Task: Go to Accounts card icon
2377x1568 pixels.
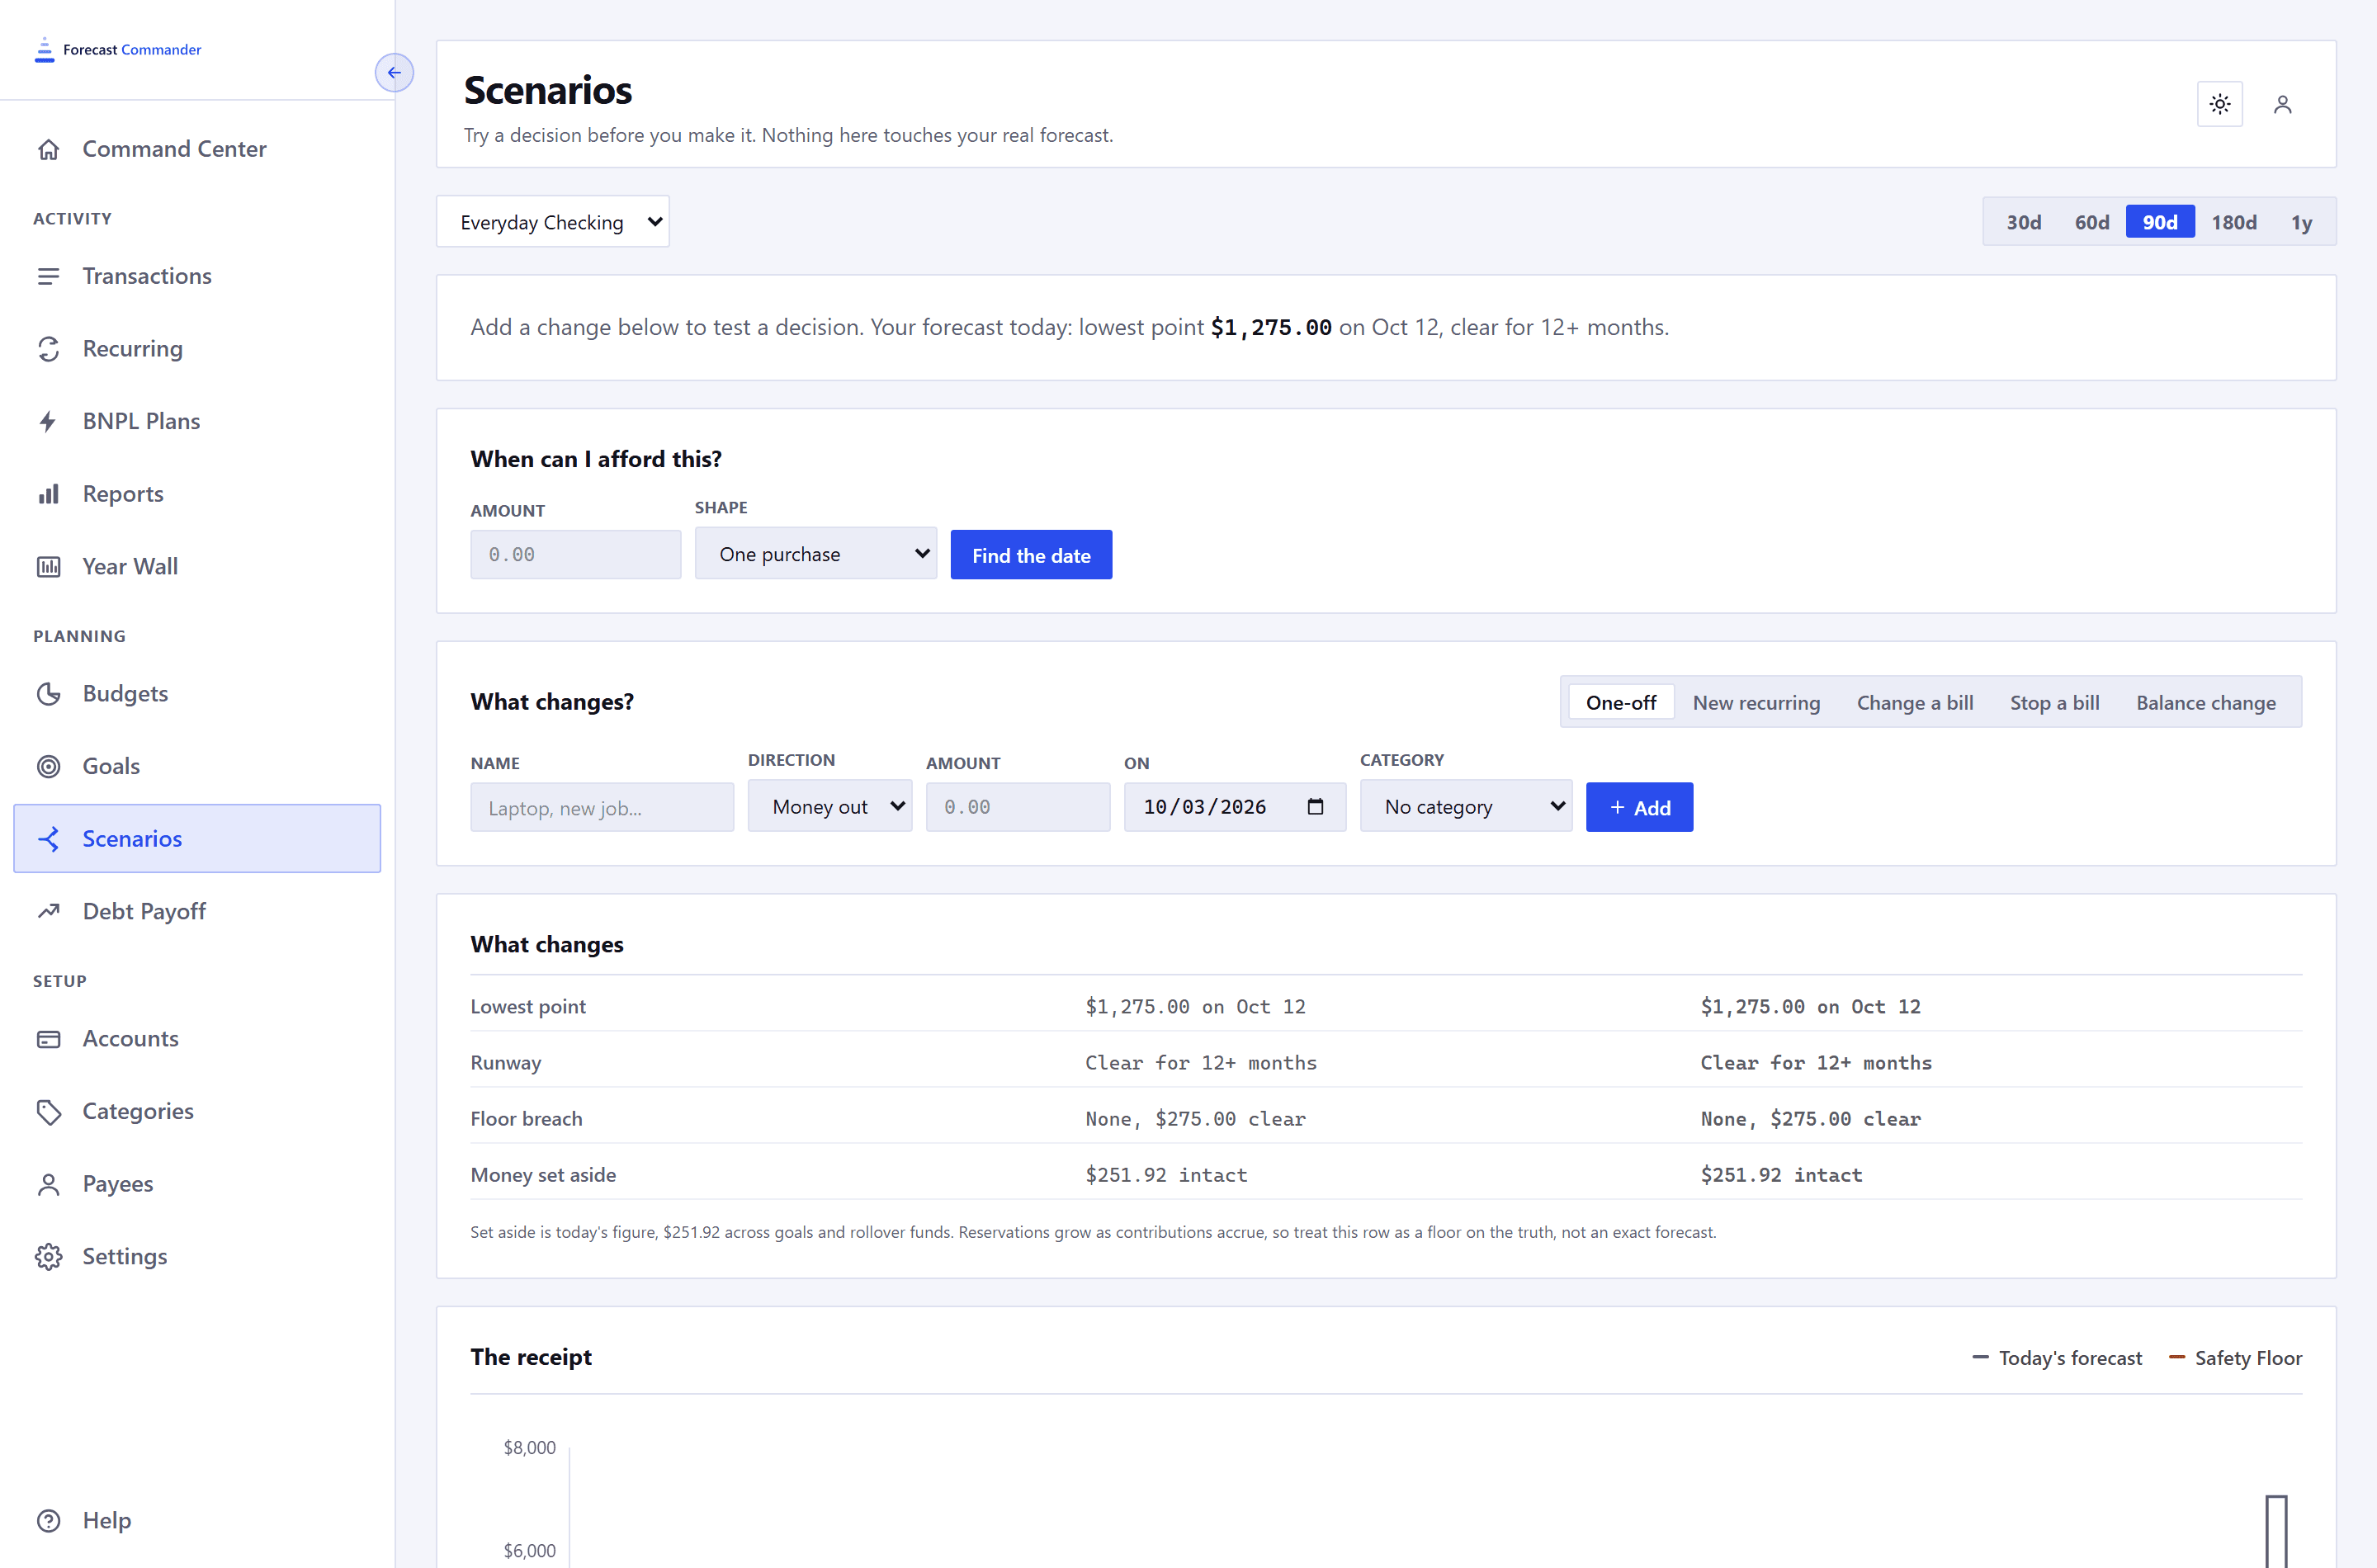Action: (48, 1039)
